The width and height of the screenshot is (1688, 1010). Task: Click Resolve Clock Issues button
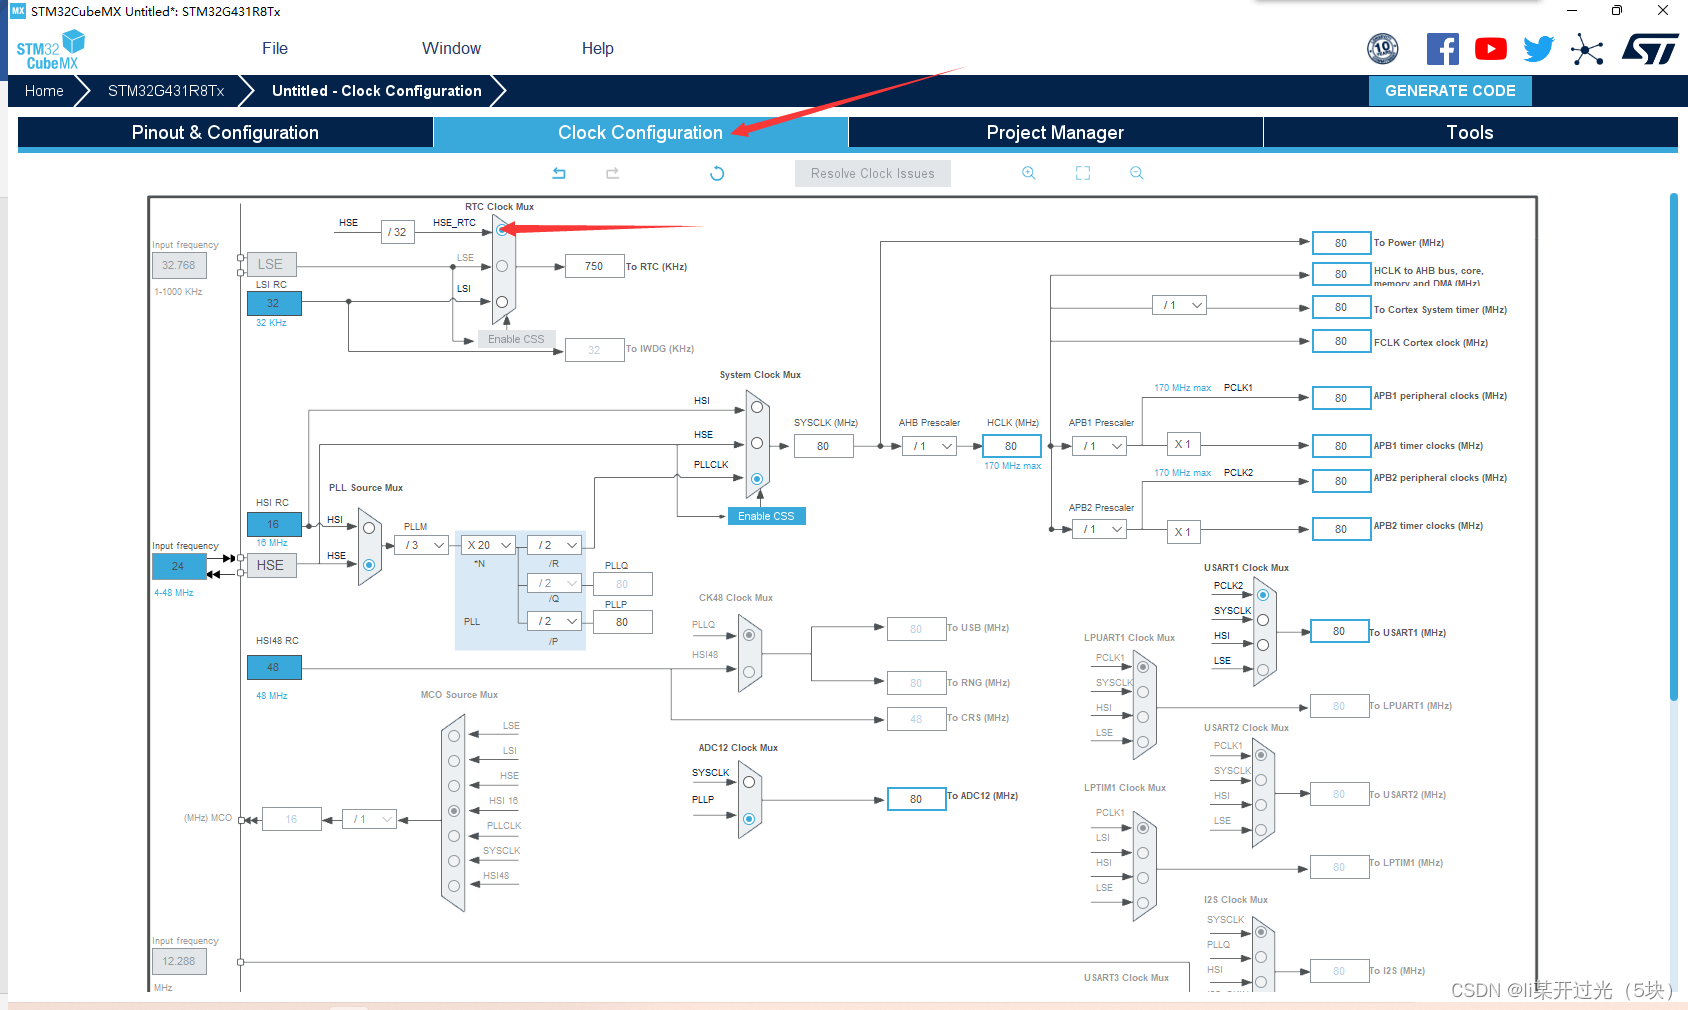873,173
